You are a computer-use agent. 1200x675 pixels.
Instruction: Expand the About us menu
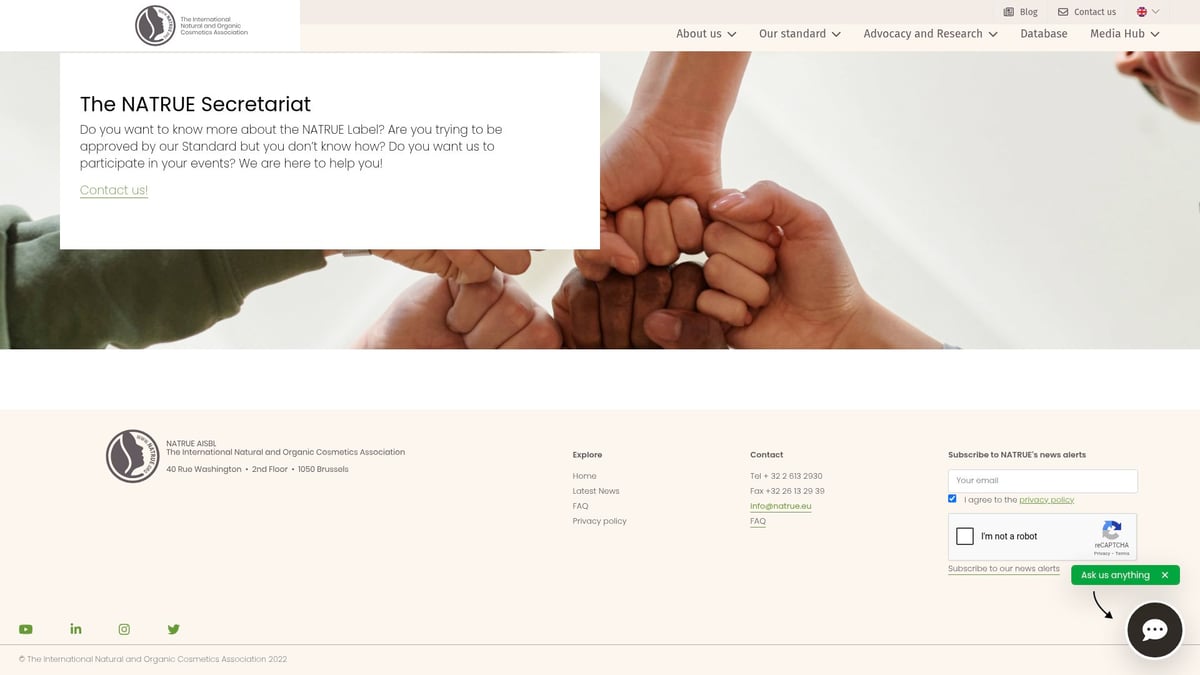click(x=706, y=34)
